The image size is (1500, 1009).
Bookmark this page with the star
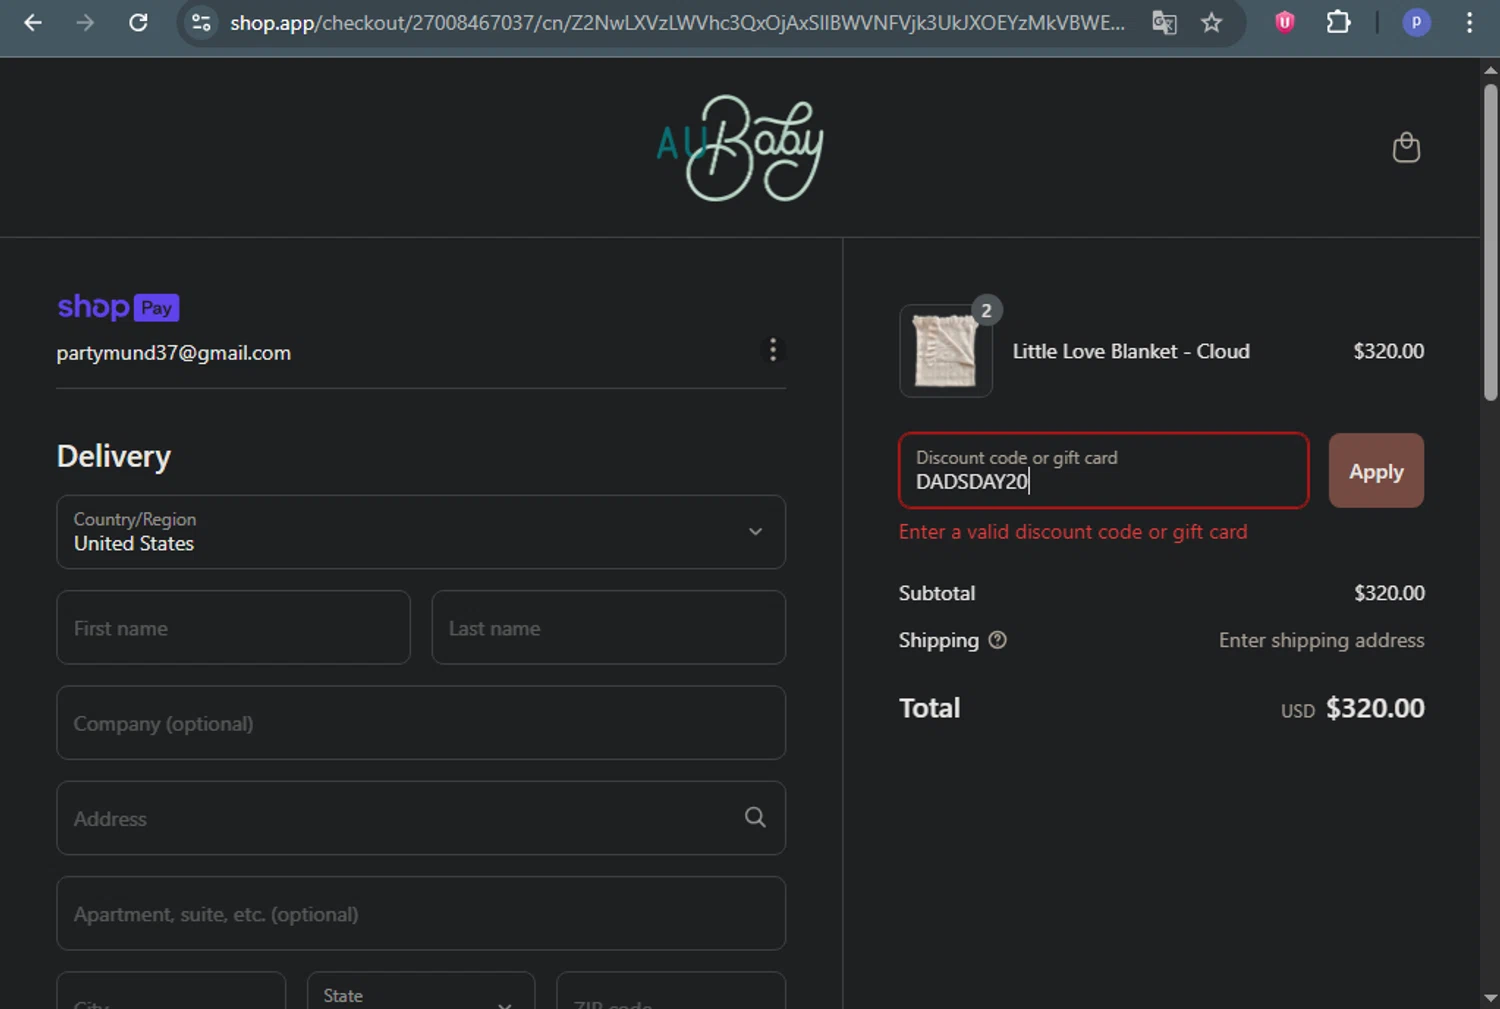click(1211, 22)
